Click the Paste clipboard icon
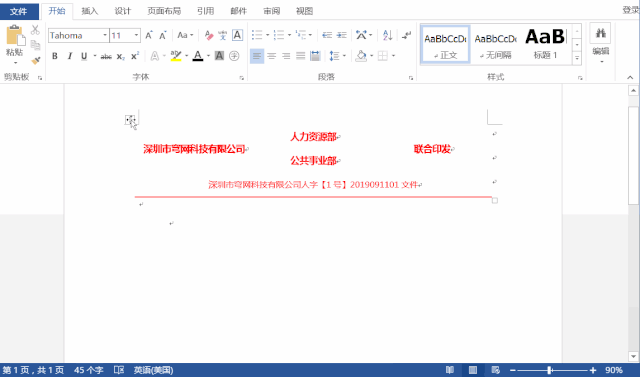Screen dimensions: 640x377 click(x=15, y=35)
